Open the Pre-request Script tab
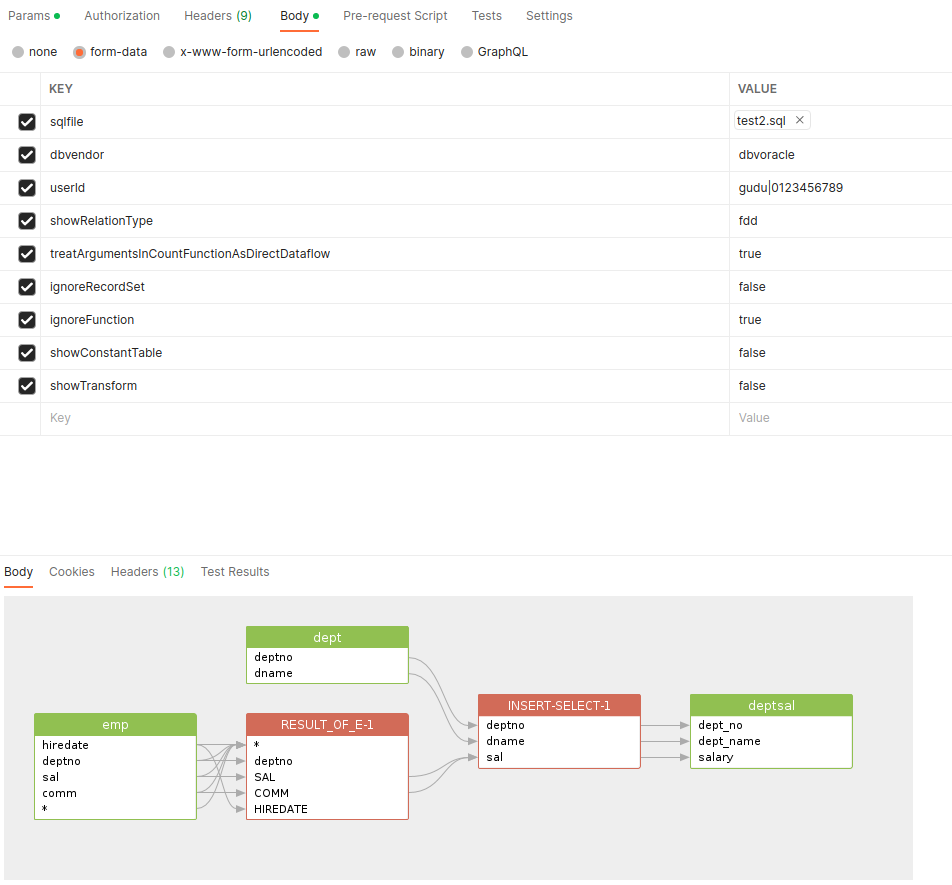This screenshot has width=952, height=885. tap(395, 16)
